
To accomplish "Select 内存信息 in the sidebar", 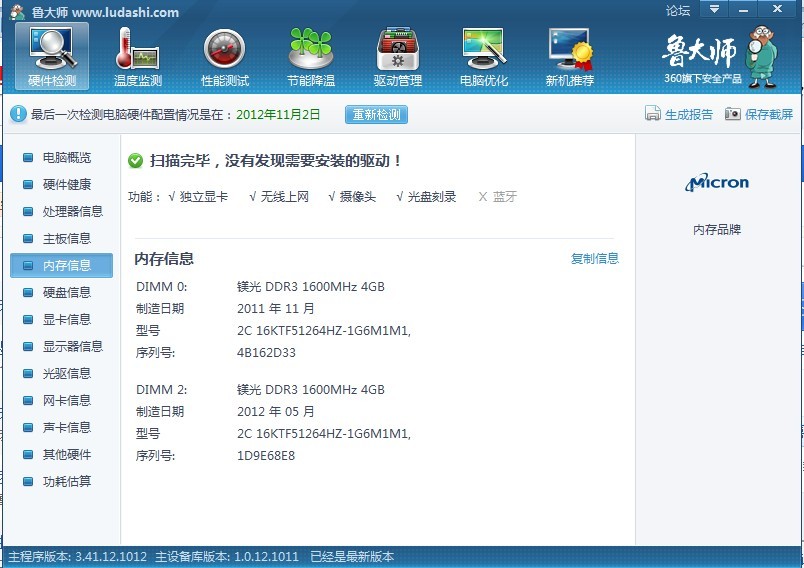I will pyautogui.click(x=62, y=266).
